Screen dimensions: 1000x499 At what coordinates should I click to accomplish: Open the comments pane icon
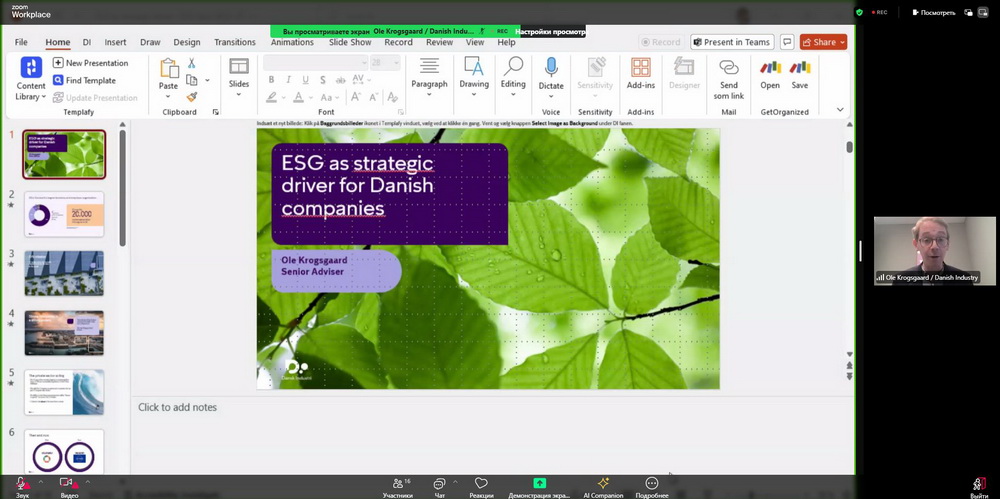pos(788,42)
